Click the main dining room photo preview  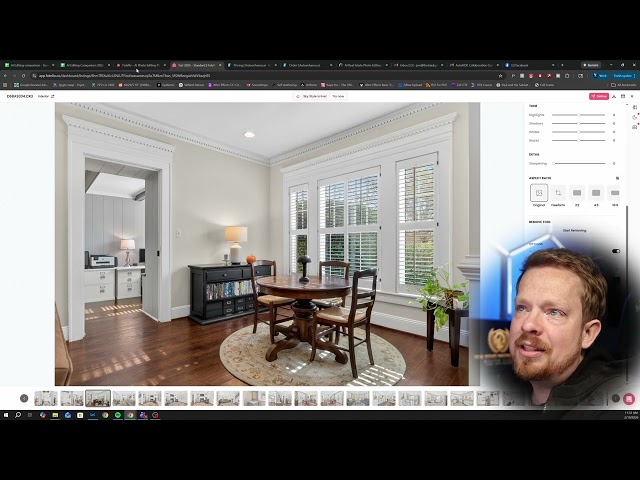(267, 244)
